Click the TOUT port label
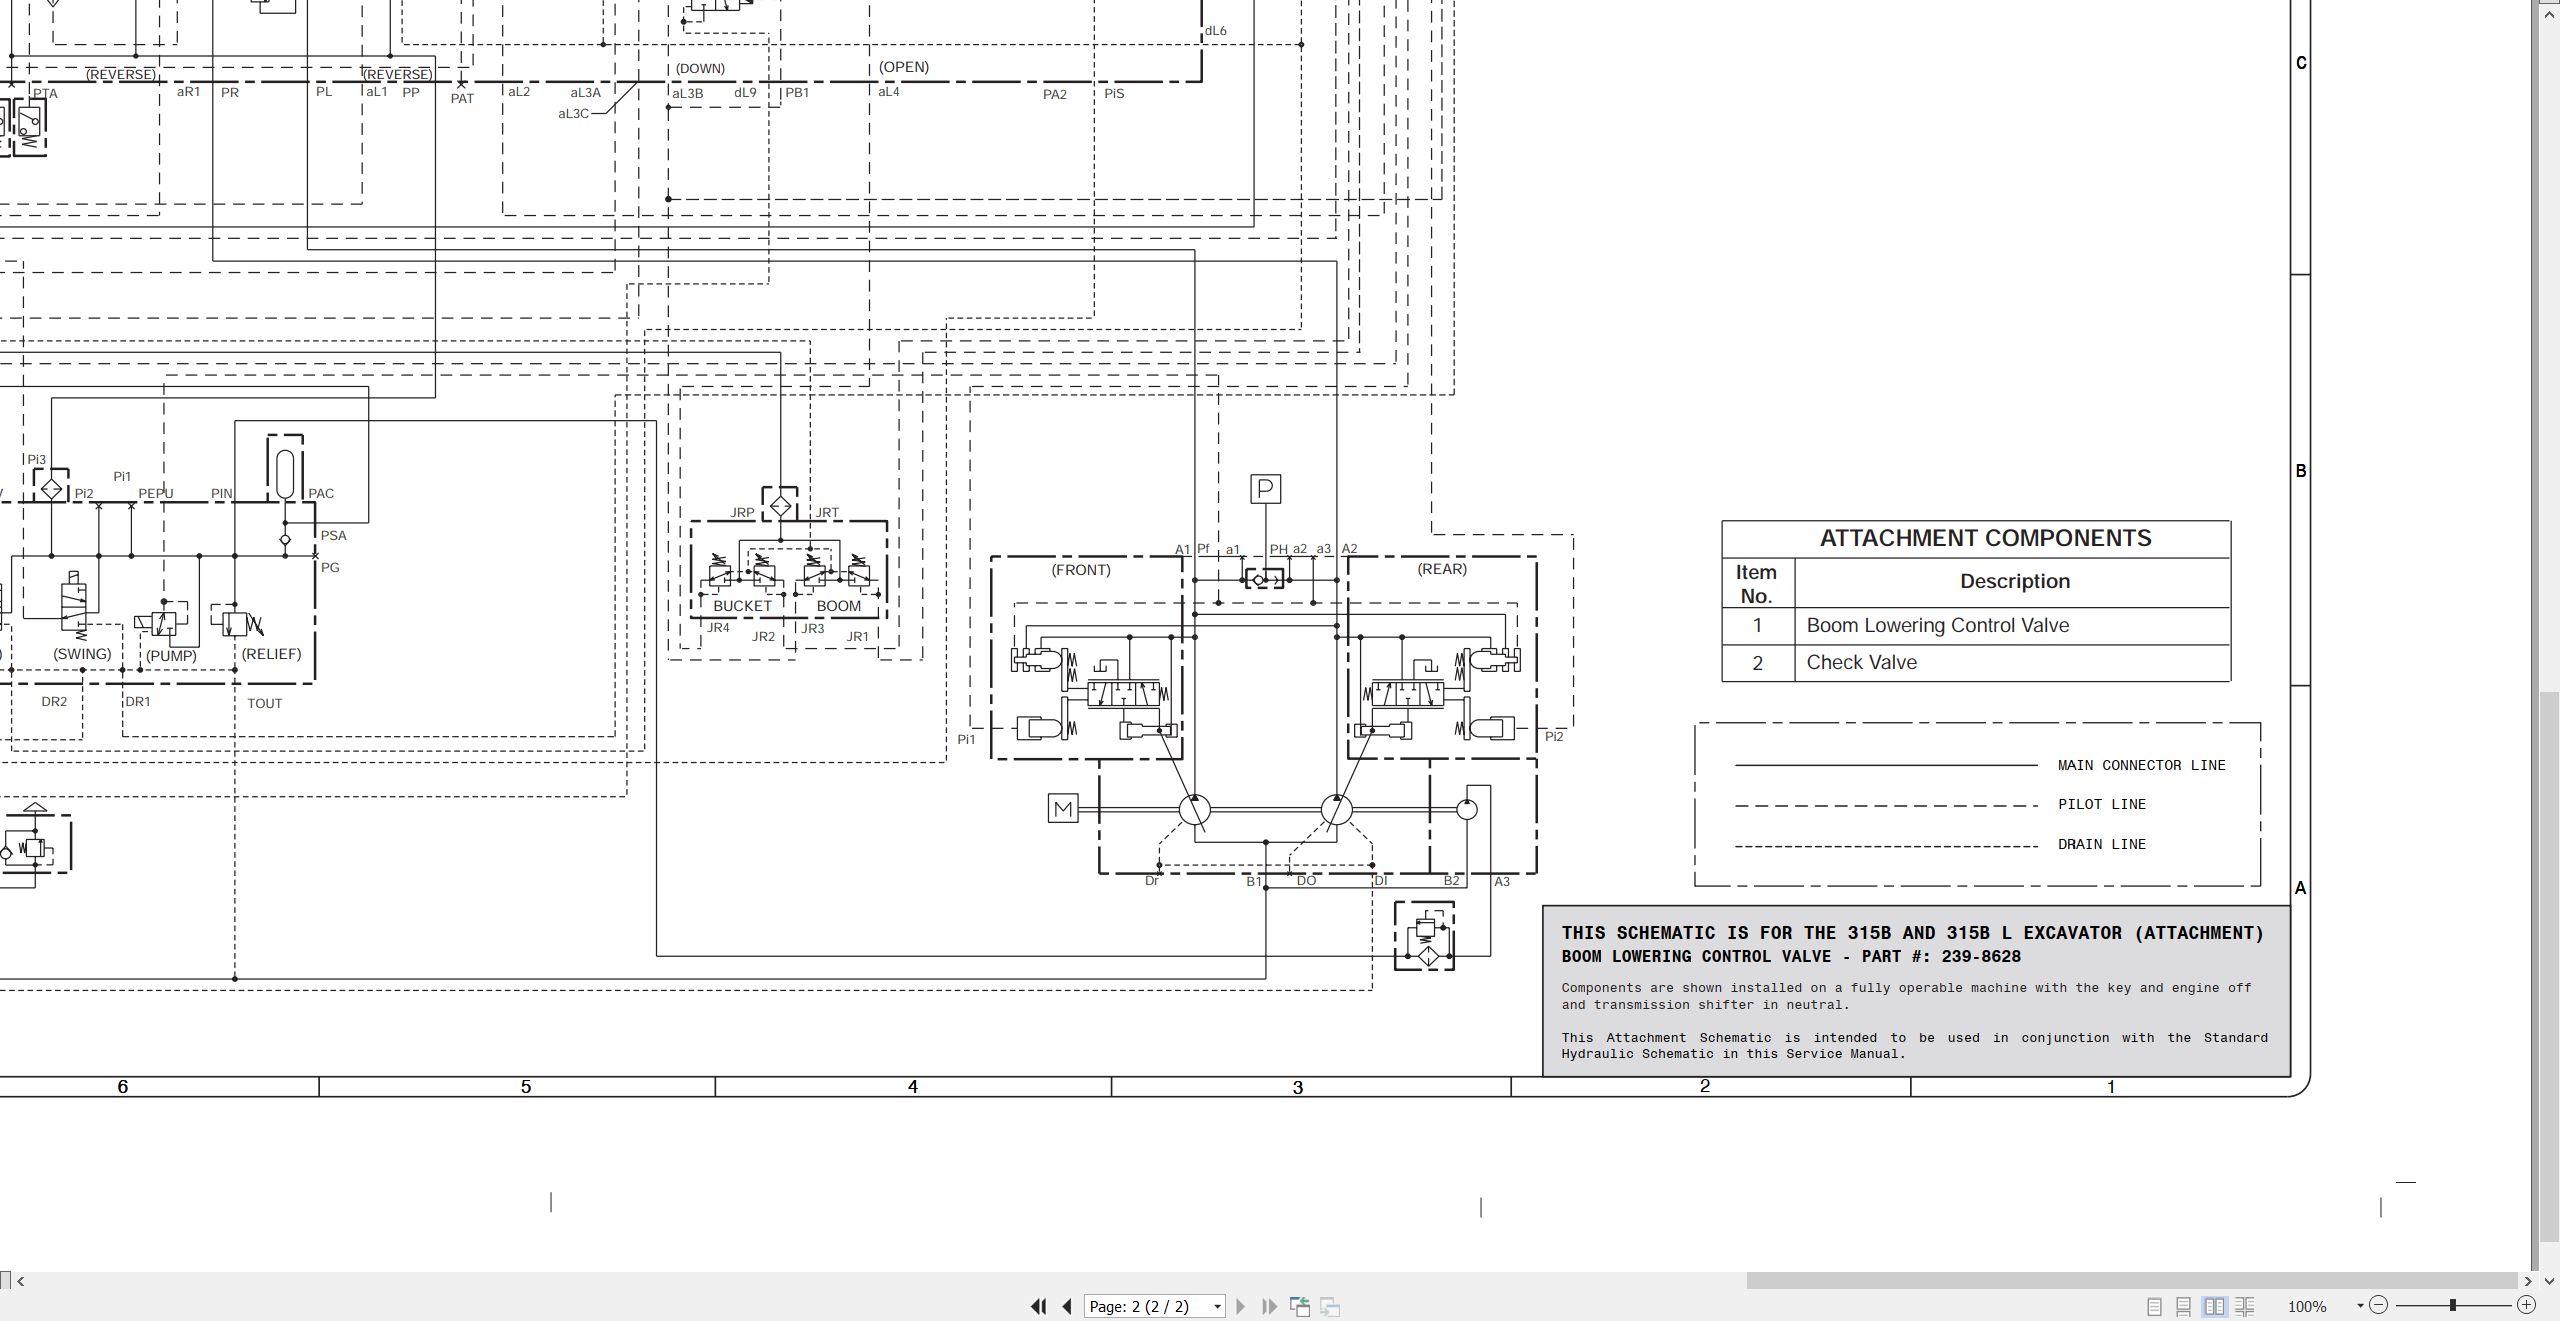 click(265, 703)
